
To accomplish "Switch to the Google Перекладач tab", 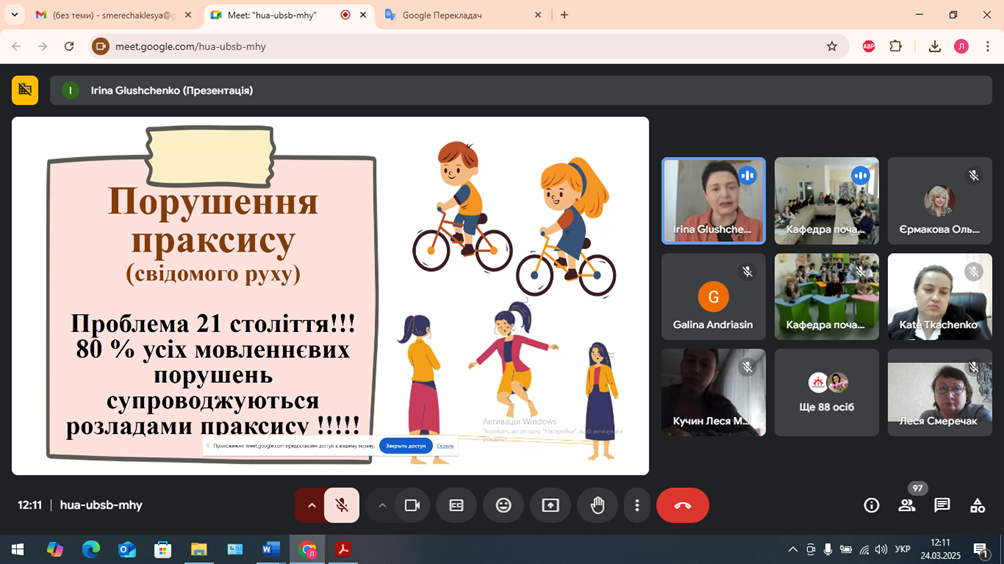I will [456, 15].
